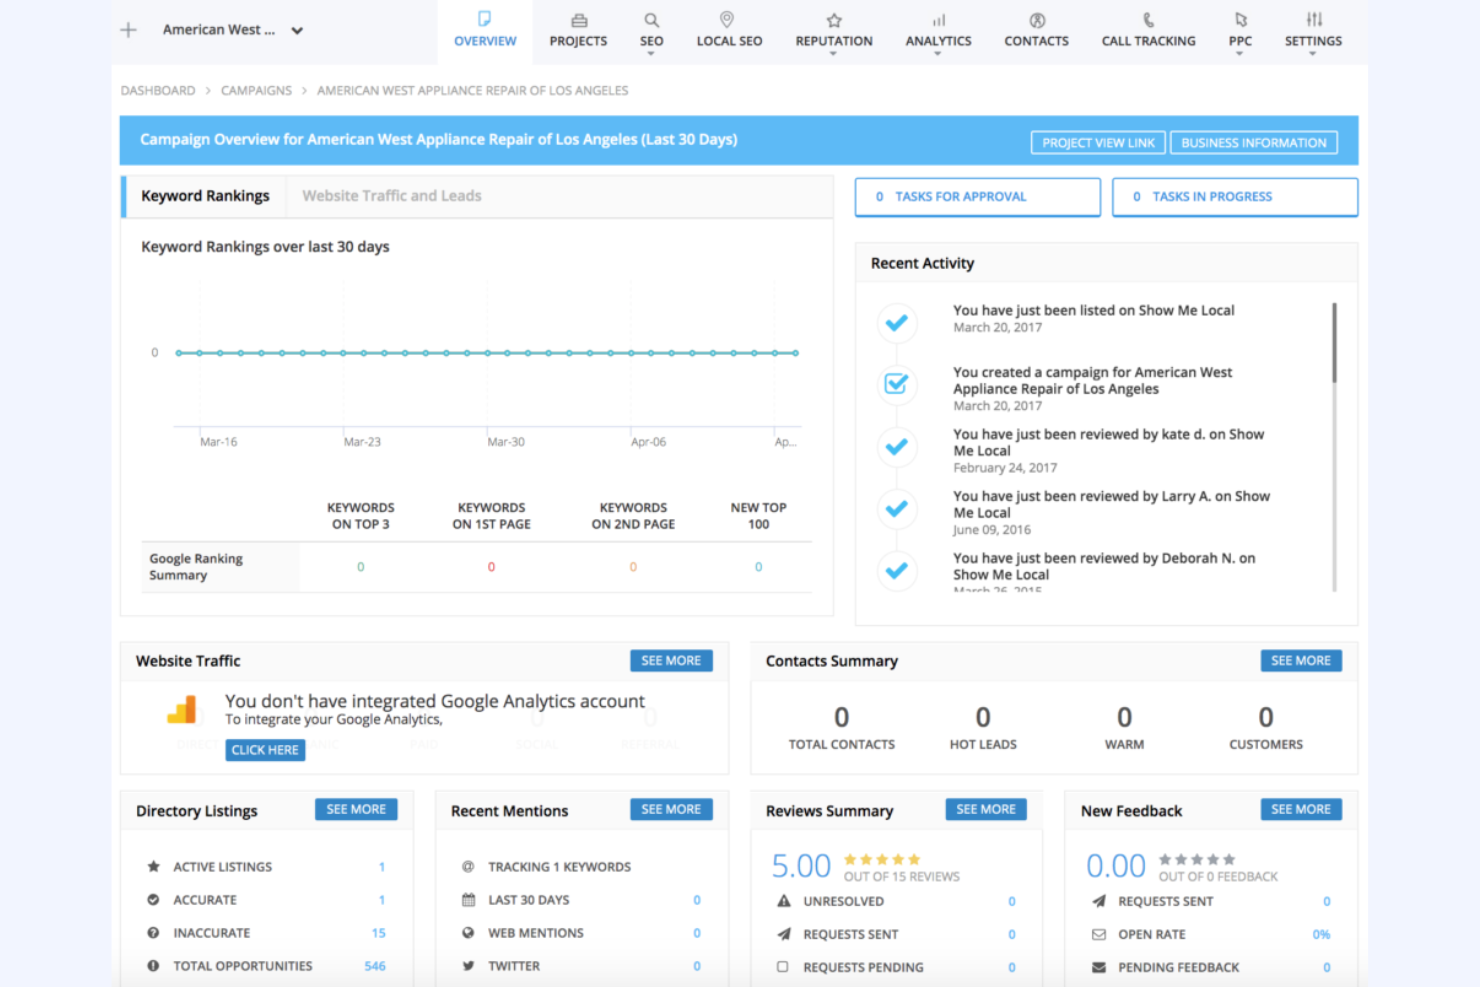Viewport: 1480px width, 987px height.
Task: Switch to the Overview tab
Action: pos(485,30)
